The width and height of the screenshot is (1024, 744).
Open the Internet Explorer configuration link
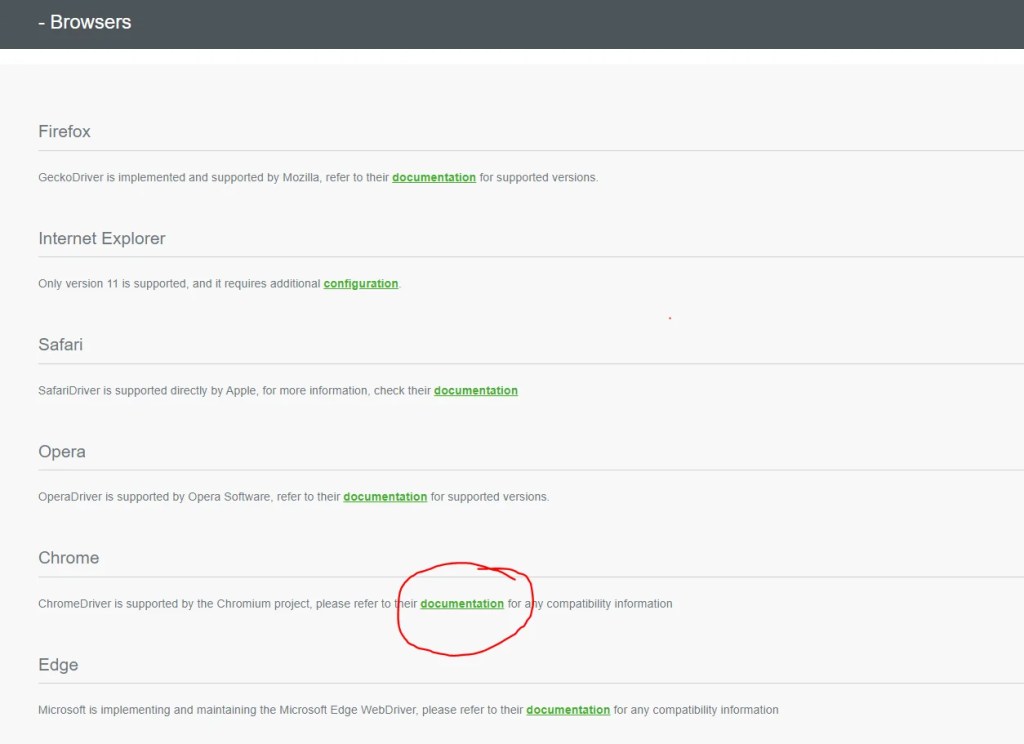coord(360,283)
